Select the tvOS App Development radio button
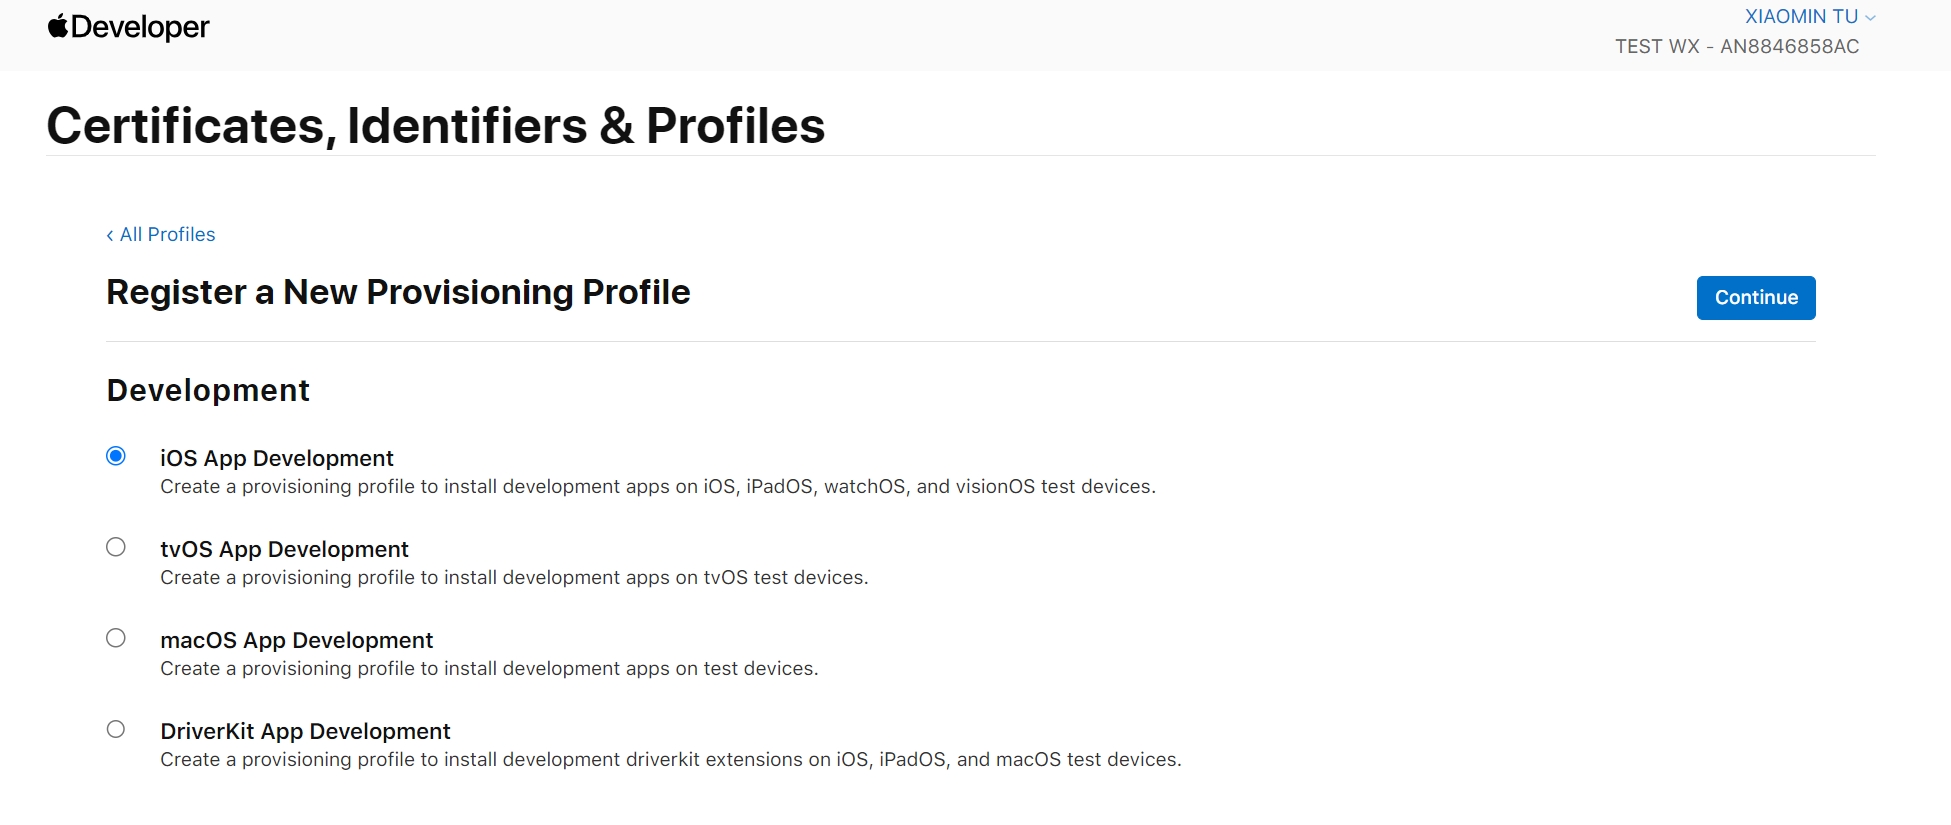 [x=116, y=547]
